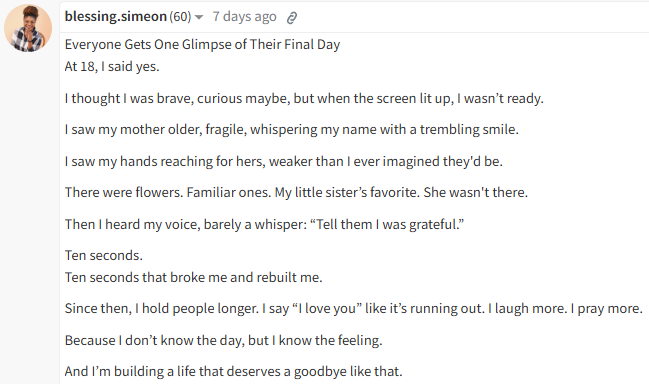The width and height of the screenshot is (649, 384).
Task: Click 'Because I don't know the day' line
Action: pyautogui.click(x=224, y=340)
